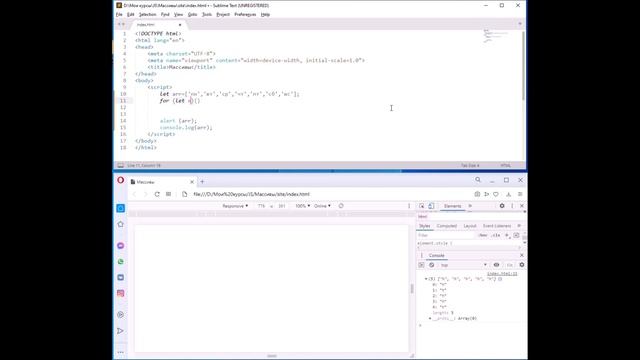Click the Sublime editor vertical scrollbar
640x360 pixels.
523,65
